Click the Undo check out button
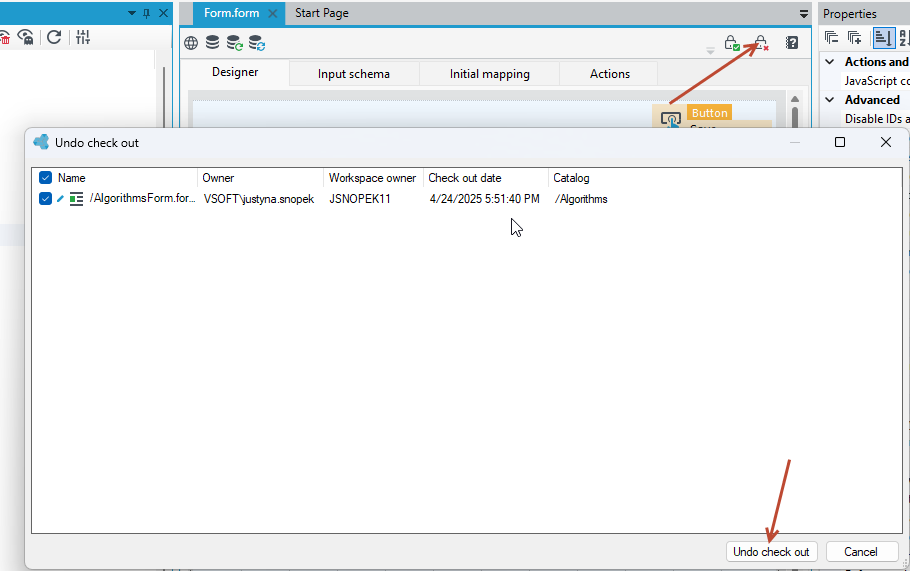910x571 pixels. point(771,552)
